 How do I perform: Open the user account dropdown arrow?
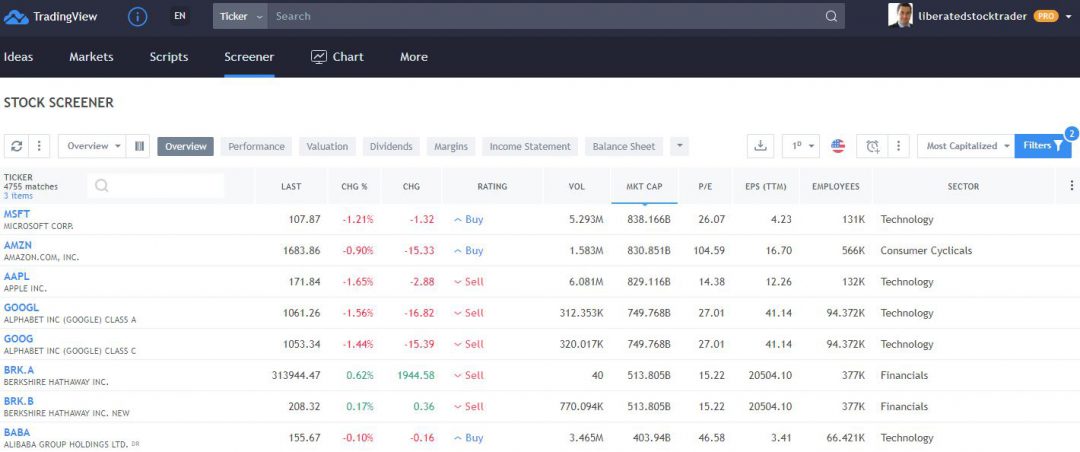click(x=1068, y=17)
